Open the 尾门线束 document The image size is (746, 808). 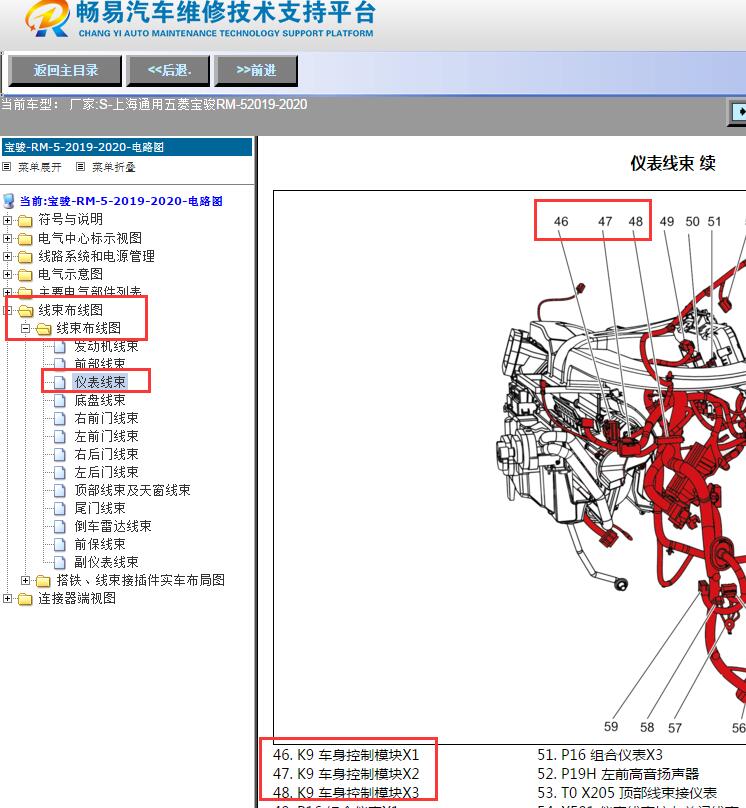[x=100, y=508]
